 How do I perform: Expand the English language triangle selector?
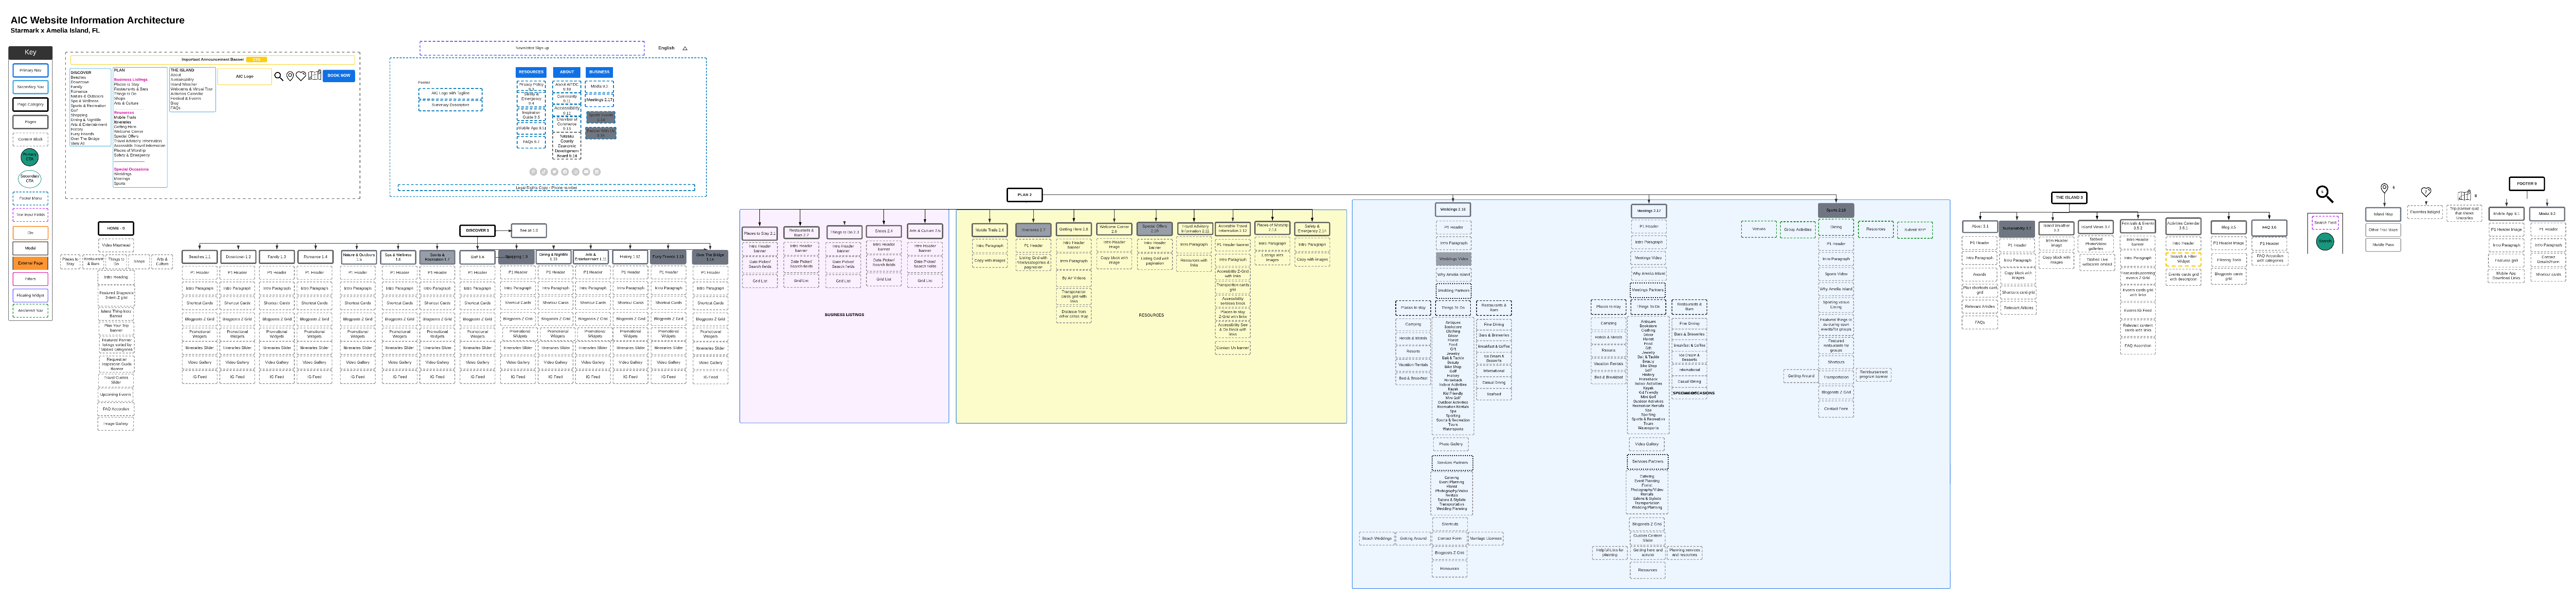pyautogui.click(x=685, y=48)
